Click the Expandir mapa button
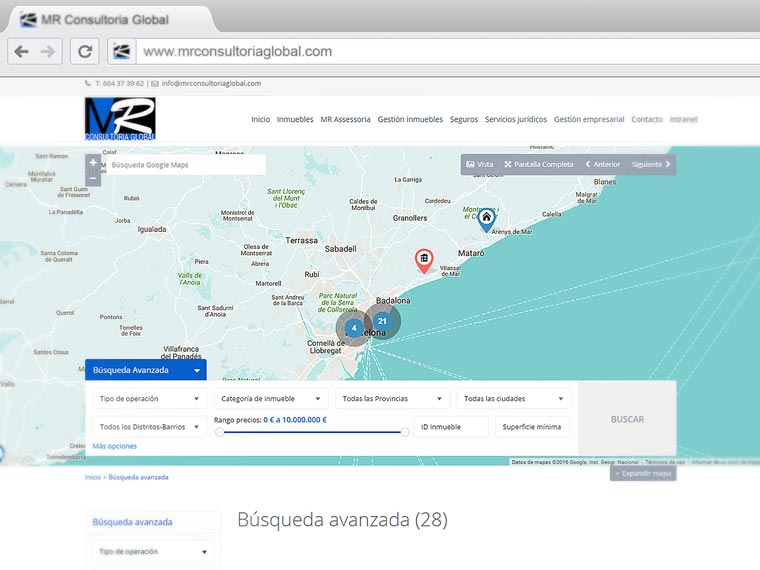This screenshot has width=760, height=570. coord(643,474)
